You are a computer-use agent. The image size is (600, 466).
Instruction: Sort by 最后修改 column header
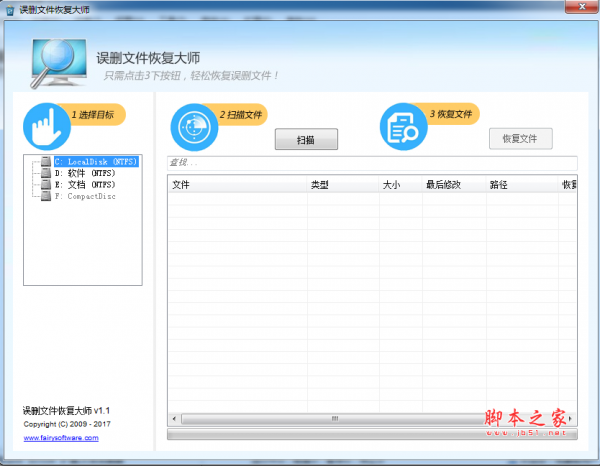[455, 185]
